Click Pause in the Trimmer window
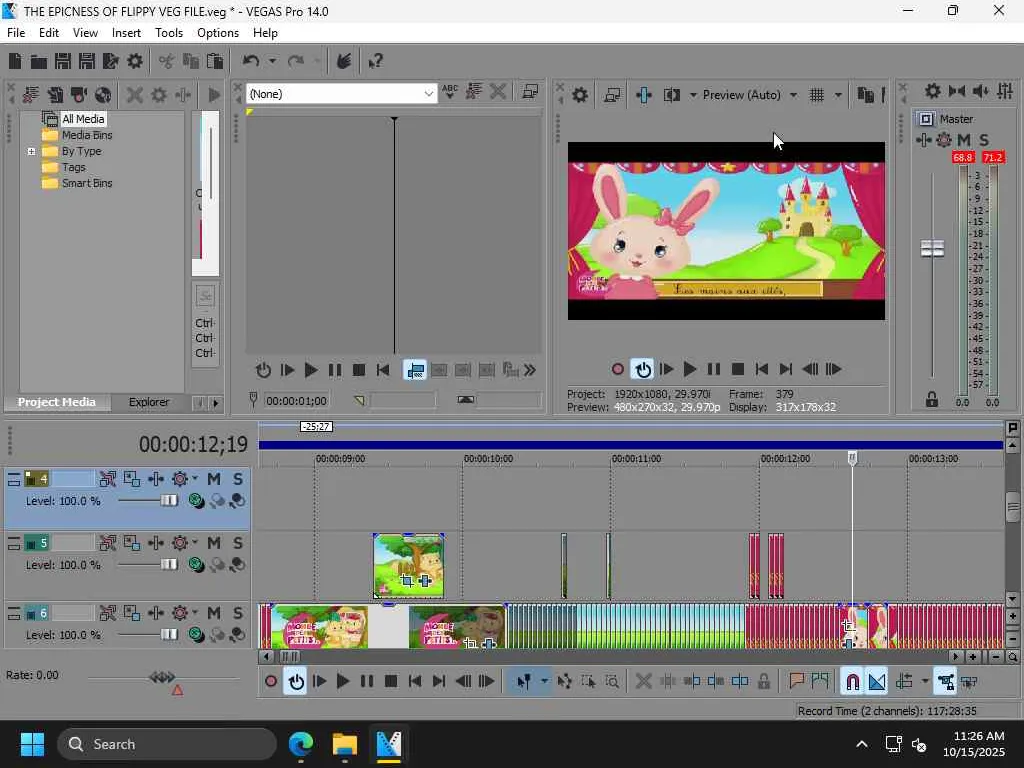 (x=334, y=370)
